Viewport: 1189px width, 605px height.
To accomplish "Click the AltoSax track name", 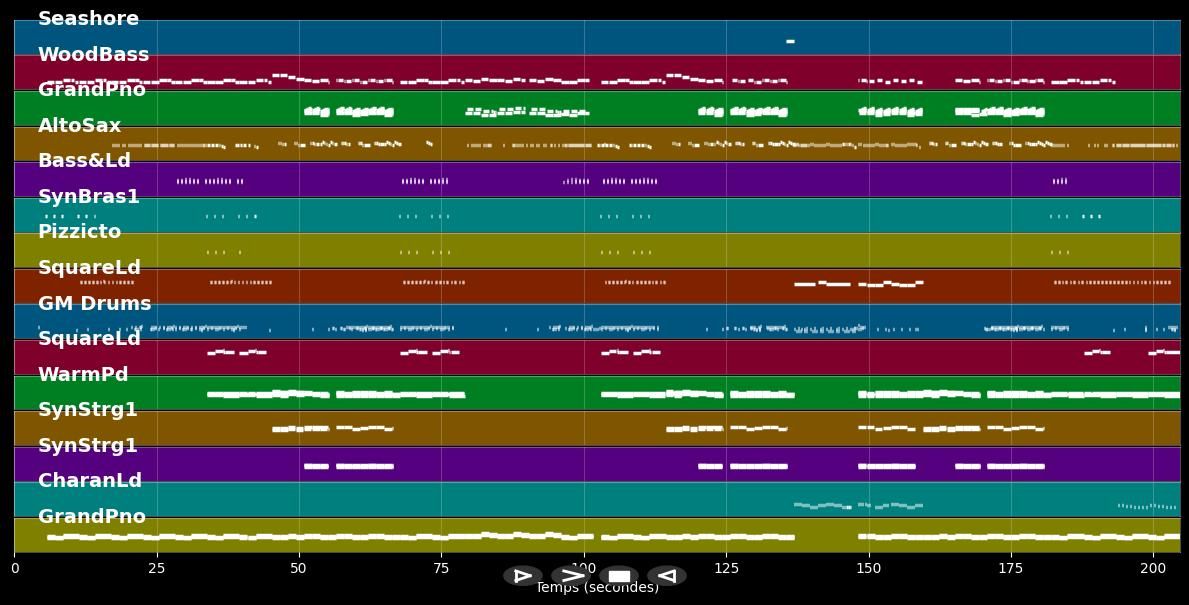I will click(79, 126).
